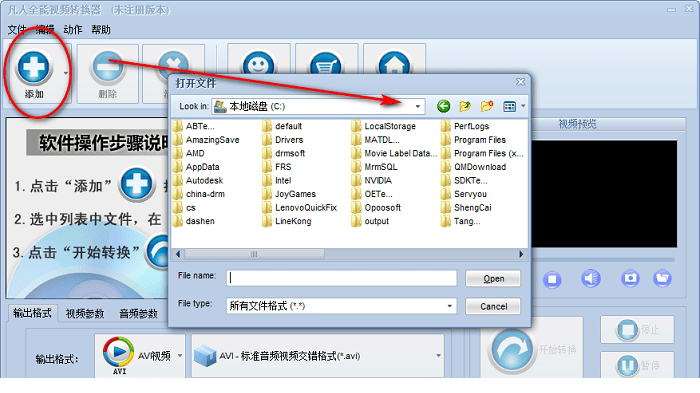Click the Pause conversion button
The image size is (700, 393).
(x=637, y=365)
